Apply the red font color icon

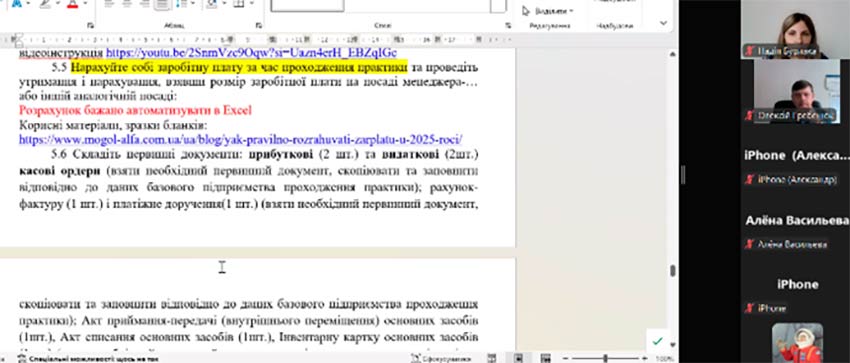pyautogui.click(x=73, y=4)
